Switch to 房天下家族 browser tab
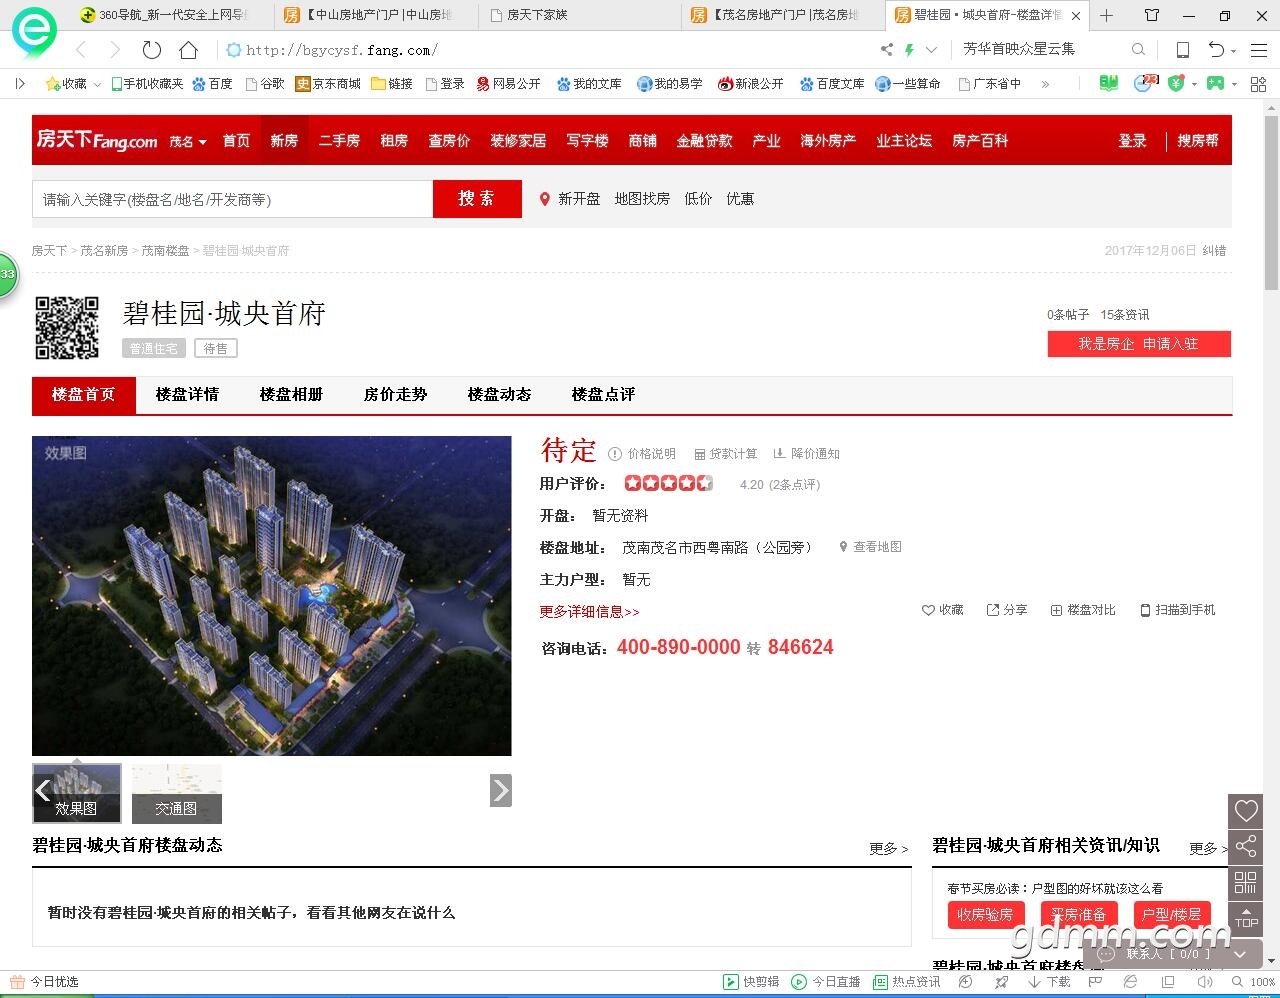 [579, 15]
